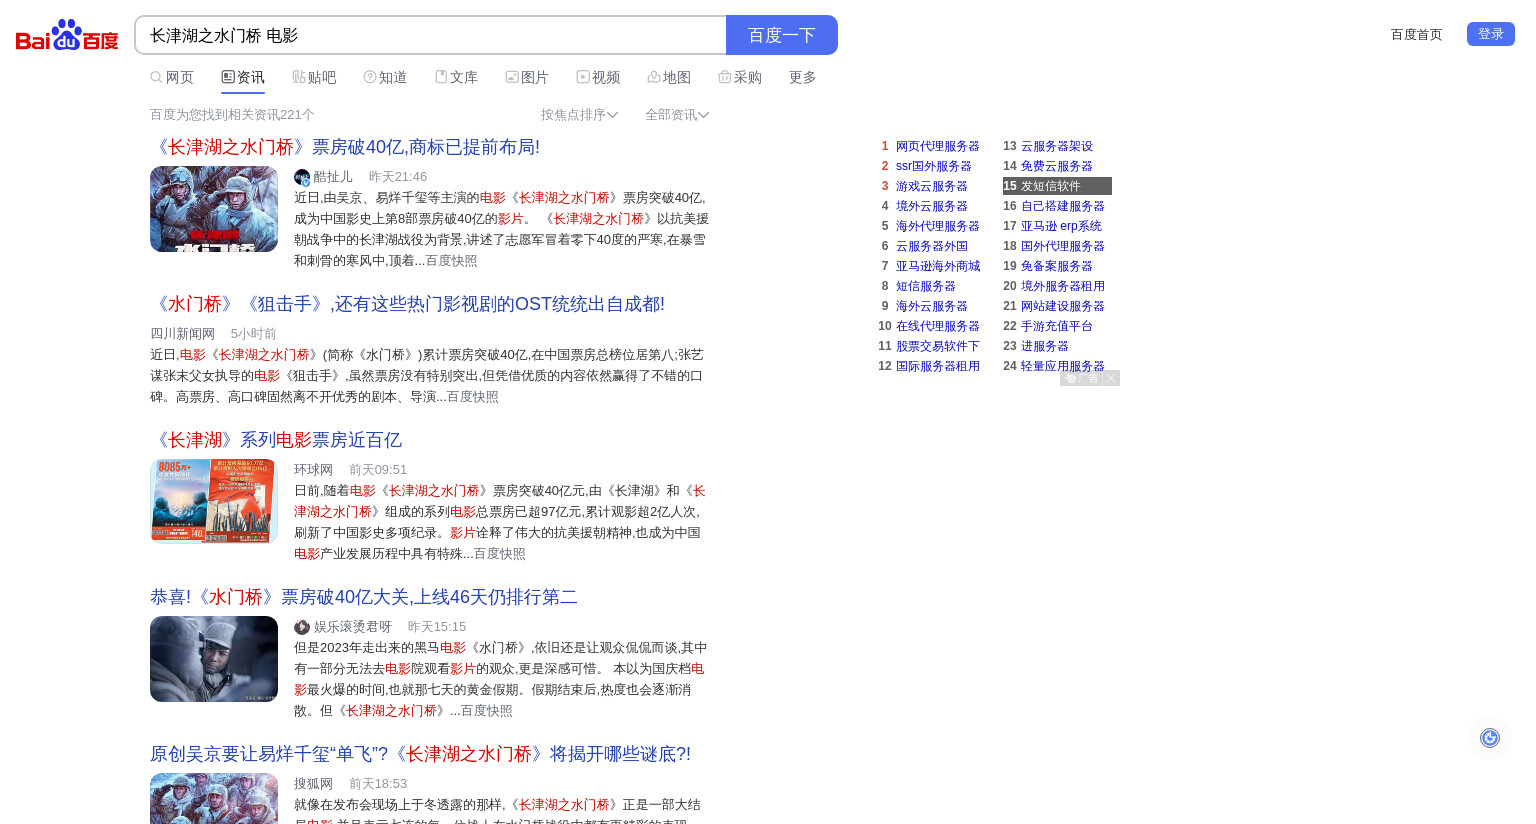The height and width of the screenshot is (824, 1536).
Task: Switch to the 图片 tab
Action: 527,77
